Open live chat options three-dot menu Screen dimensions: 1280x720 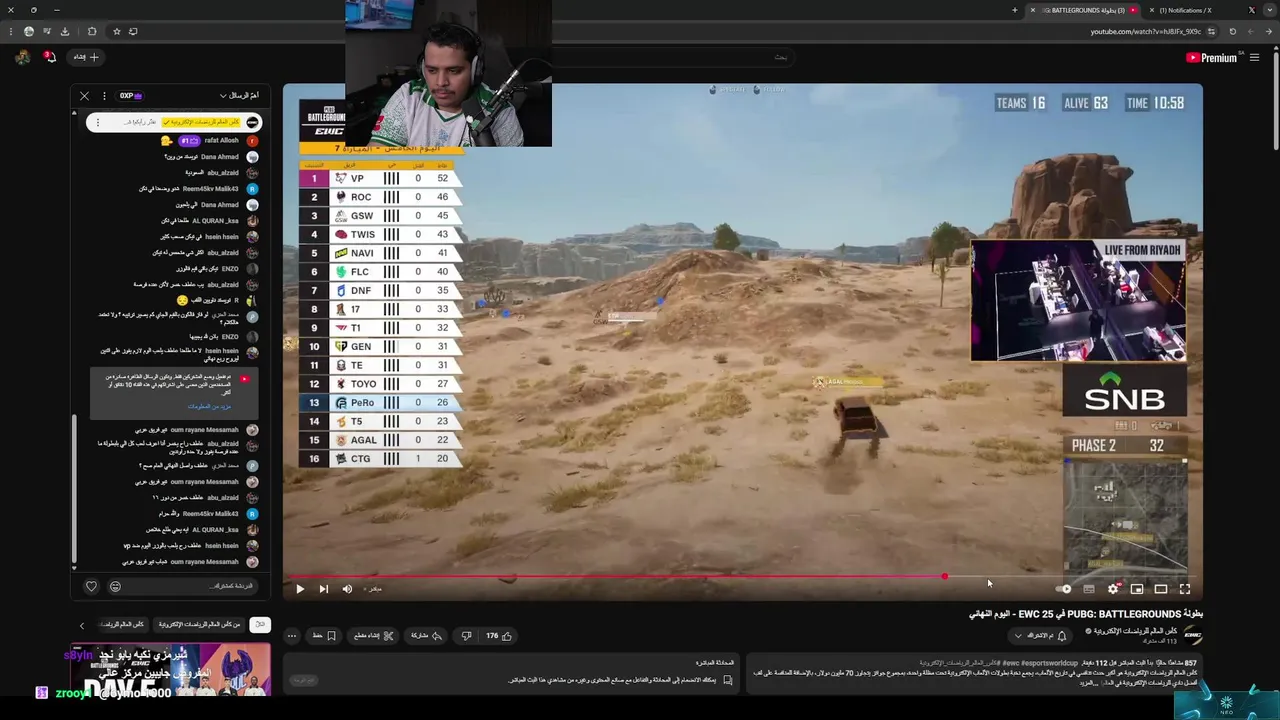[x=104, y=96]
